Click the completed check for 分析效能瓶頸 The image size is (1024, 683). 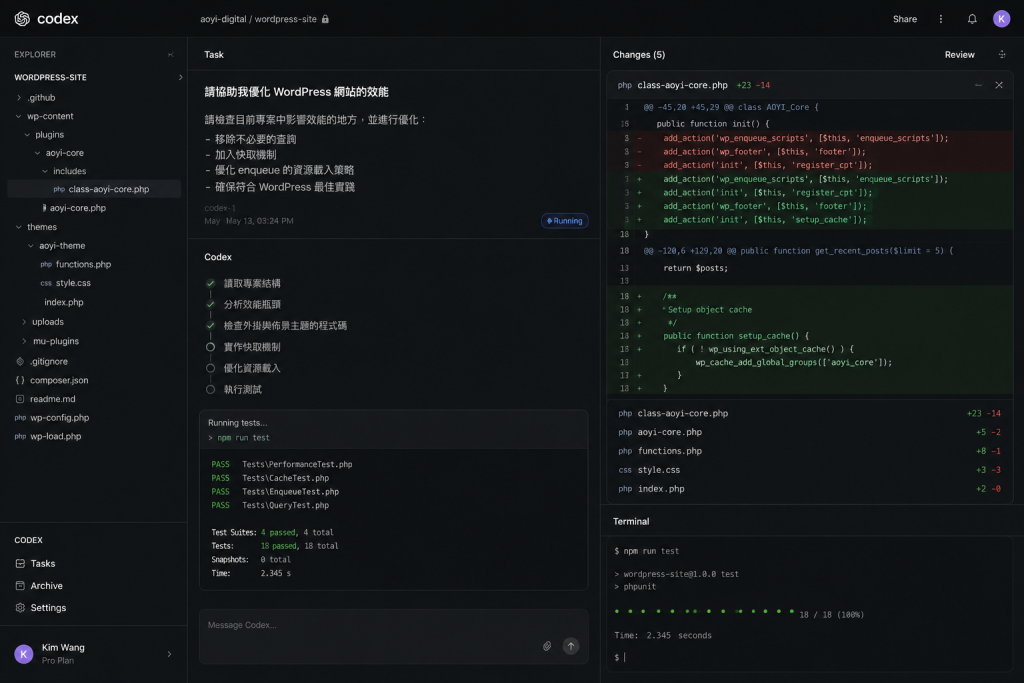coord(210,304)
